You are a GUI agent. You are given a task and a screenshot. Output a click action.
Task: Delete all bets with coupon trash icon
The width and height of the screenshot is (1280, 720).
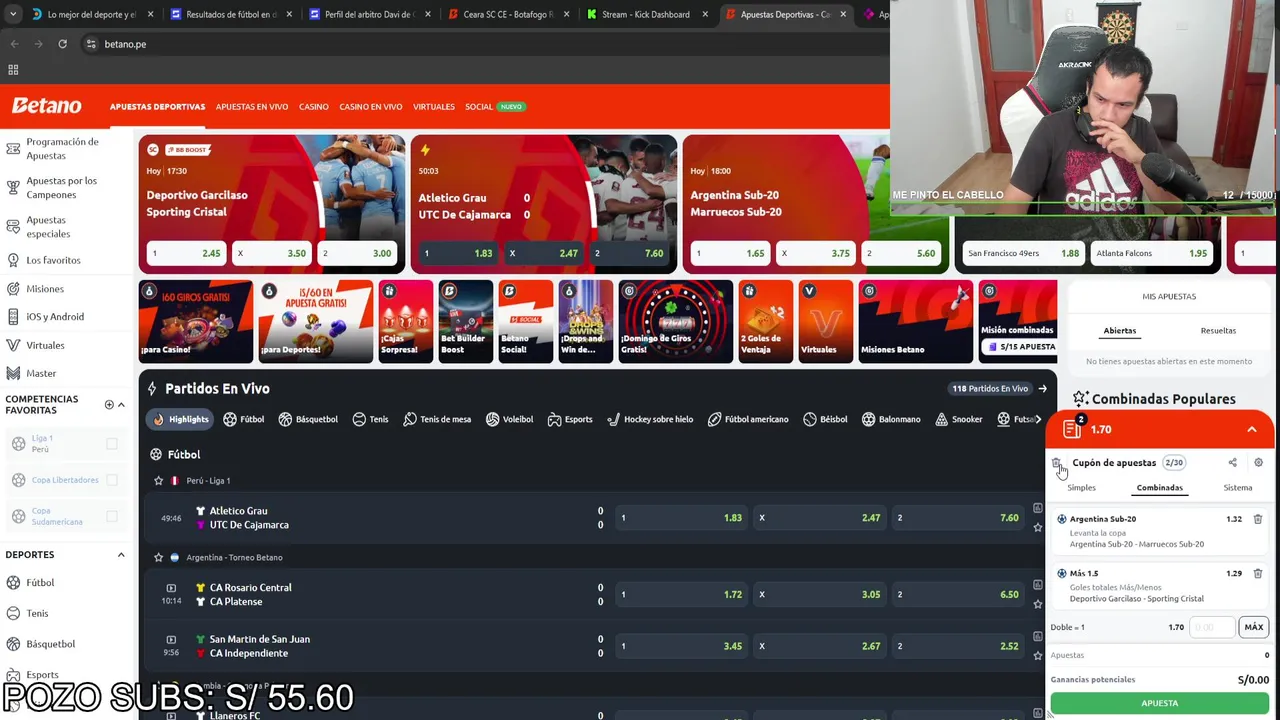click(x=1057, y=463)
